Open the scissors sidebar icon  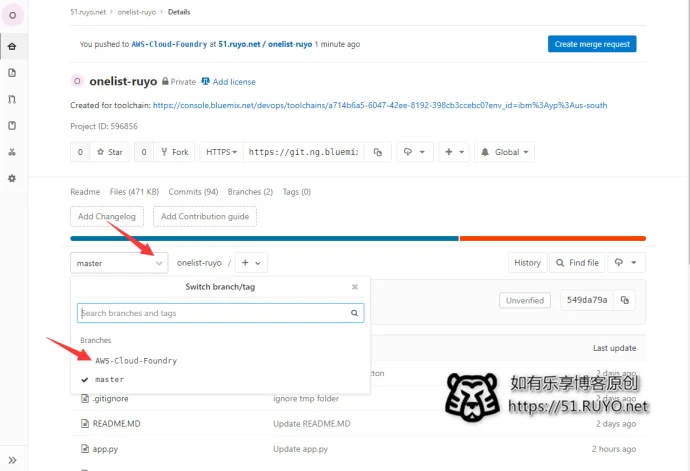tap(12, 152)
